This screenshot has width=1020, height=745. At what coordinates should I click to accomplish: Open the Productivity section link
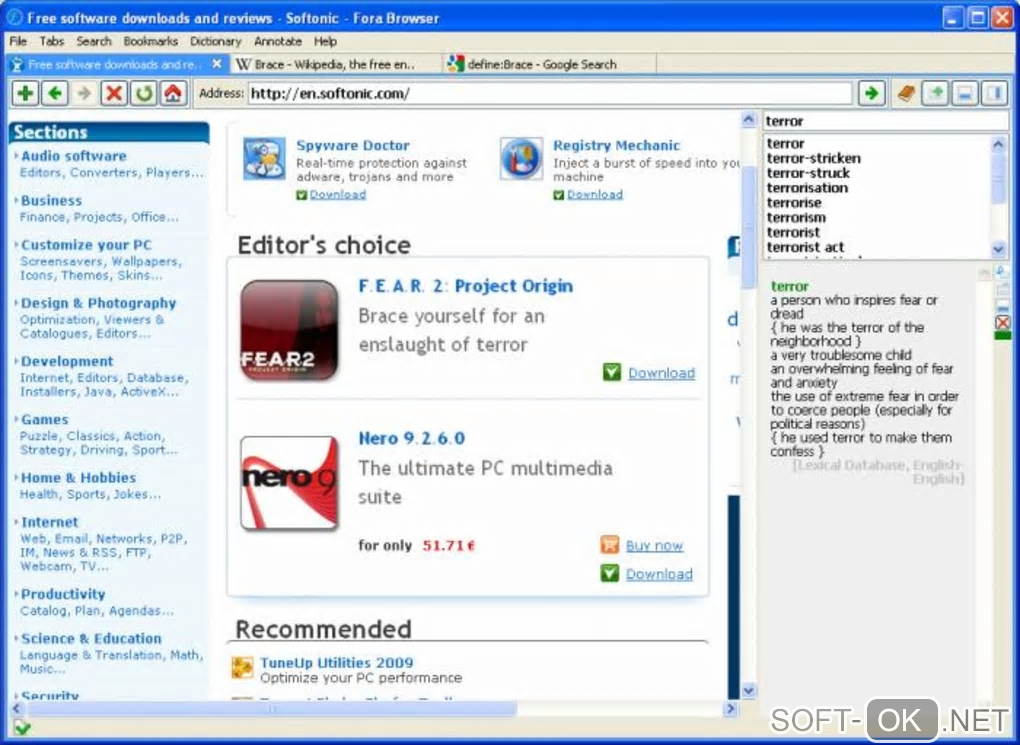tap(63, 594)
